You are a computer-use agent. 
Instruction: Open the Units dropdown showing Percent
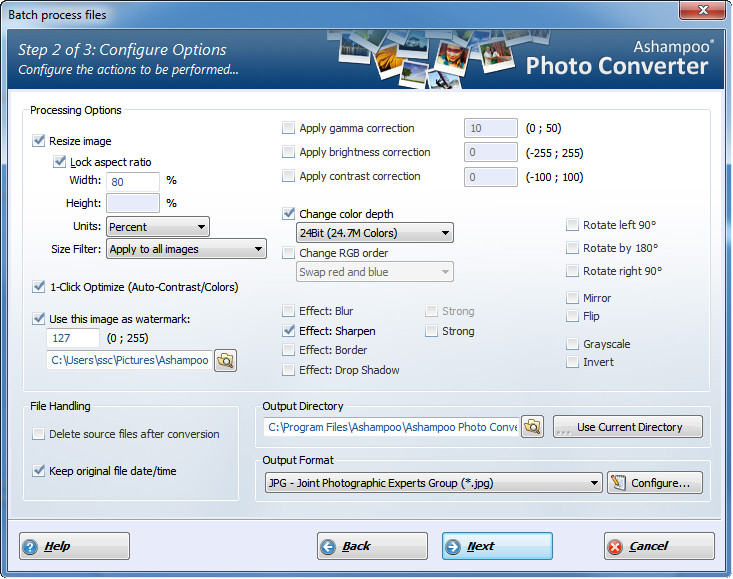tap(158, 227)
